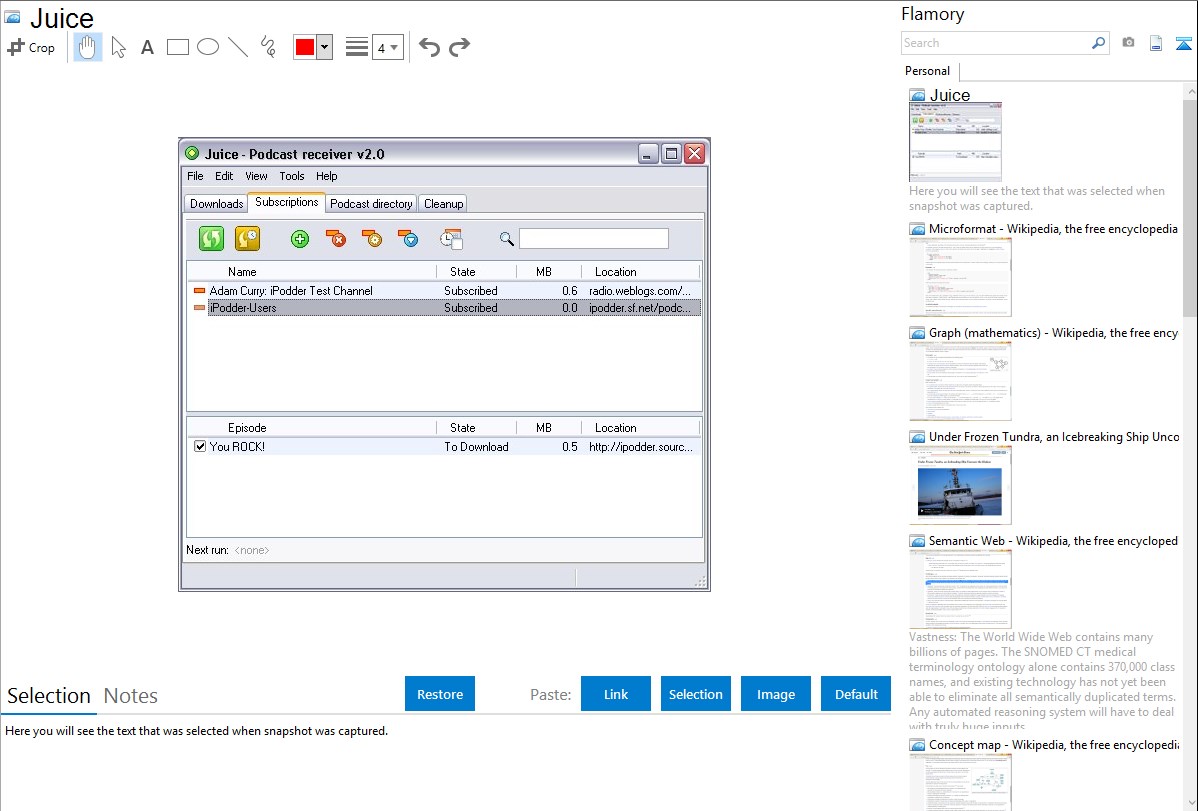Click the To Download state cell
Image resolution: width=1198 pixels, height=811 pixels.
point(476,446)
